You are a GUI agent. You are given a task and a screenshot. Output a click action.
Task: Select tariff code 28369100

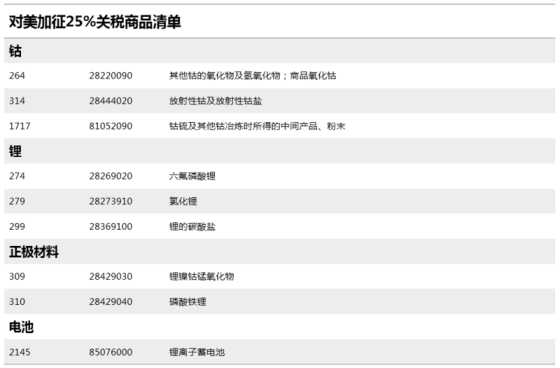pos(111,227)
